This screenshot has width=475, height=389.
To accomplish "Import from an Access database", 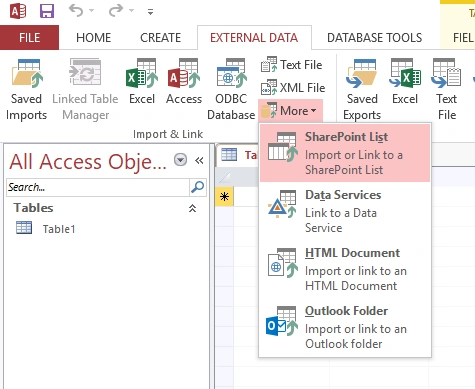I will 184,82.
